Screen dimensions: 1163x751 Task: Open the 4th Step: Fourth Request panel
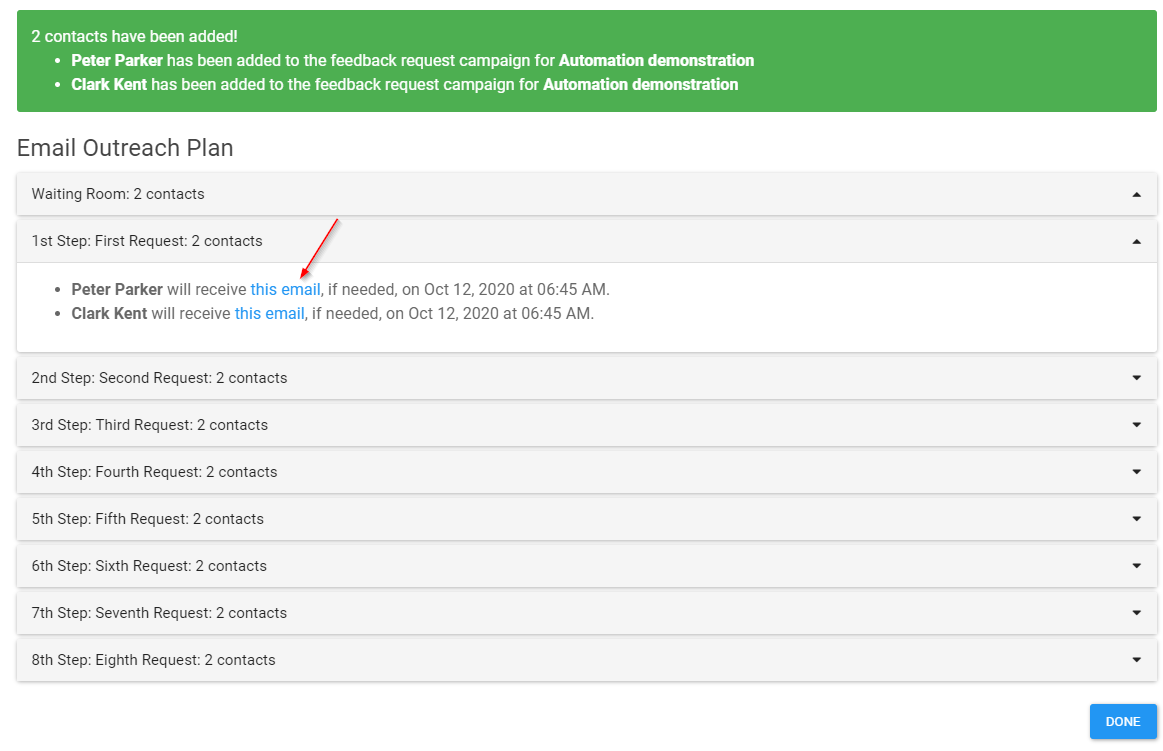point(587,472)
